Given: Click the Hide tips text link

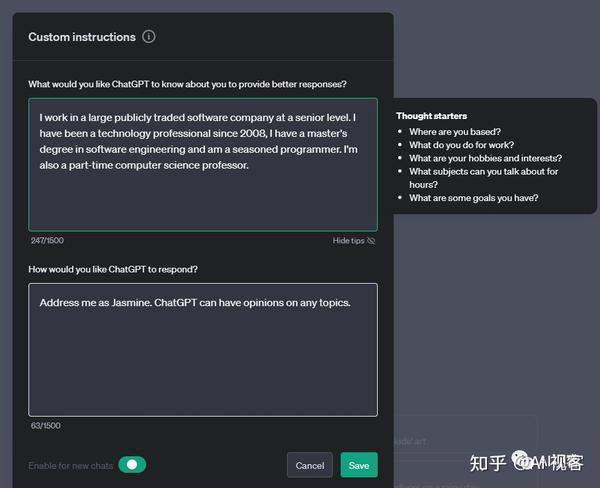Looking at the screenshot, I should 348,241.
